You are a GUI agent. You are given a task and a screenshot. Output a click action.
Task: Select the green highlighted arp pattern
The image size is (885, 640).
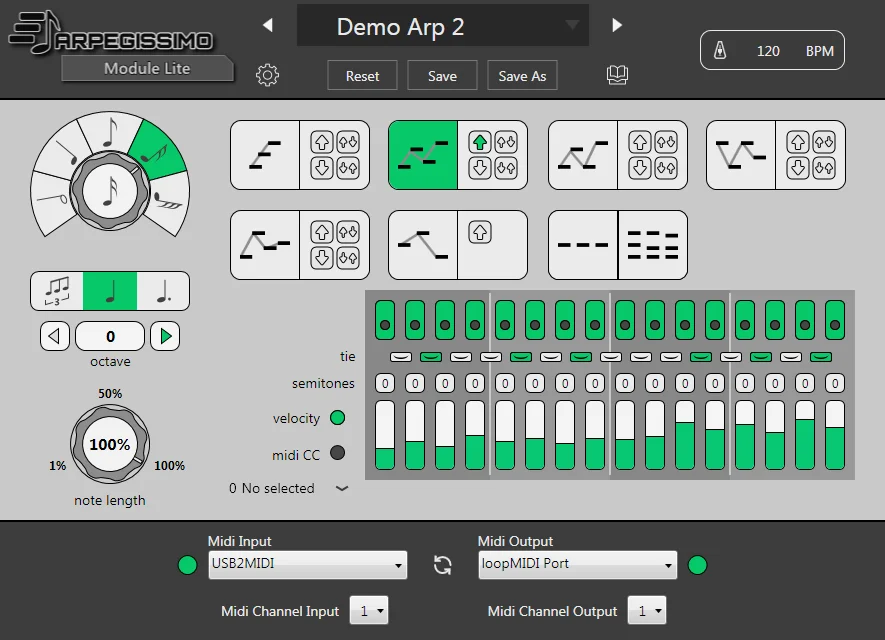pyautogui.click(x=423, y=155)
